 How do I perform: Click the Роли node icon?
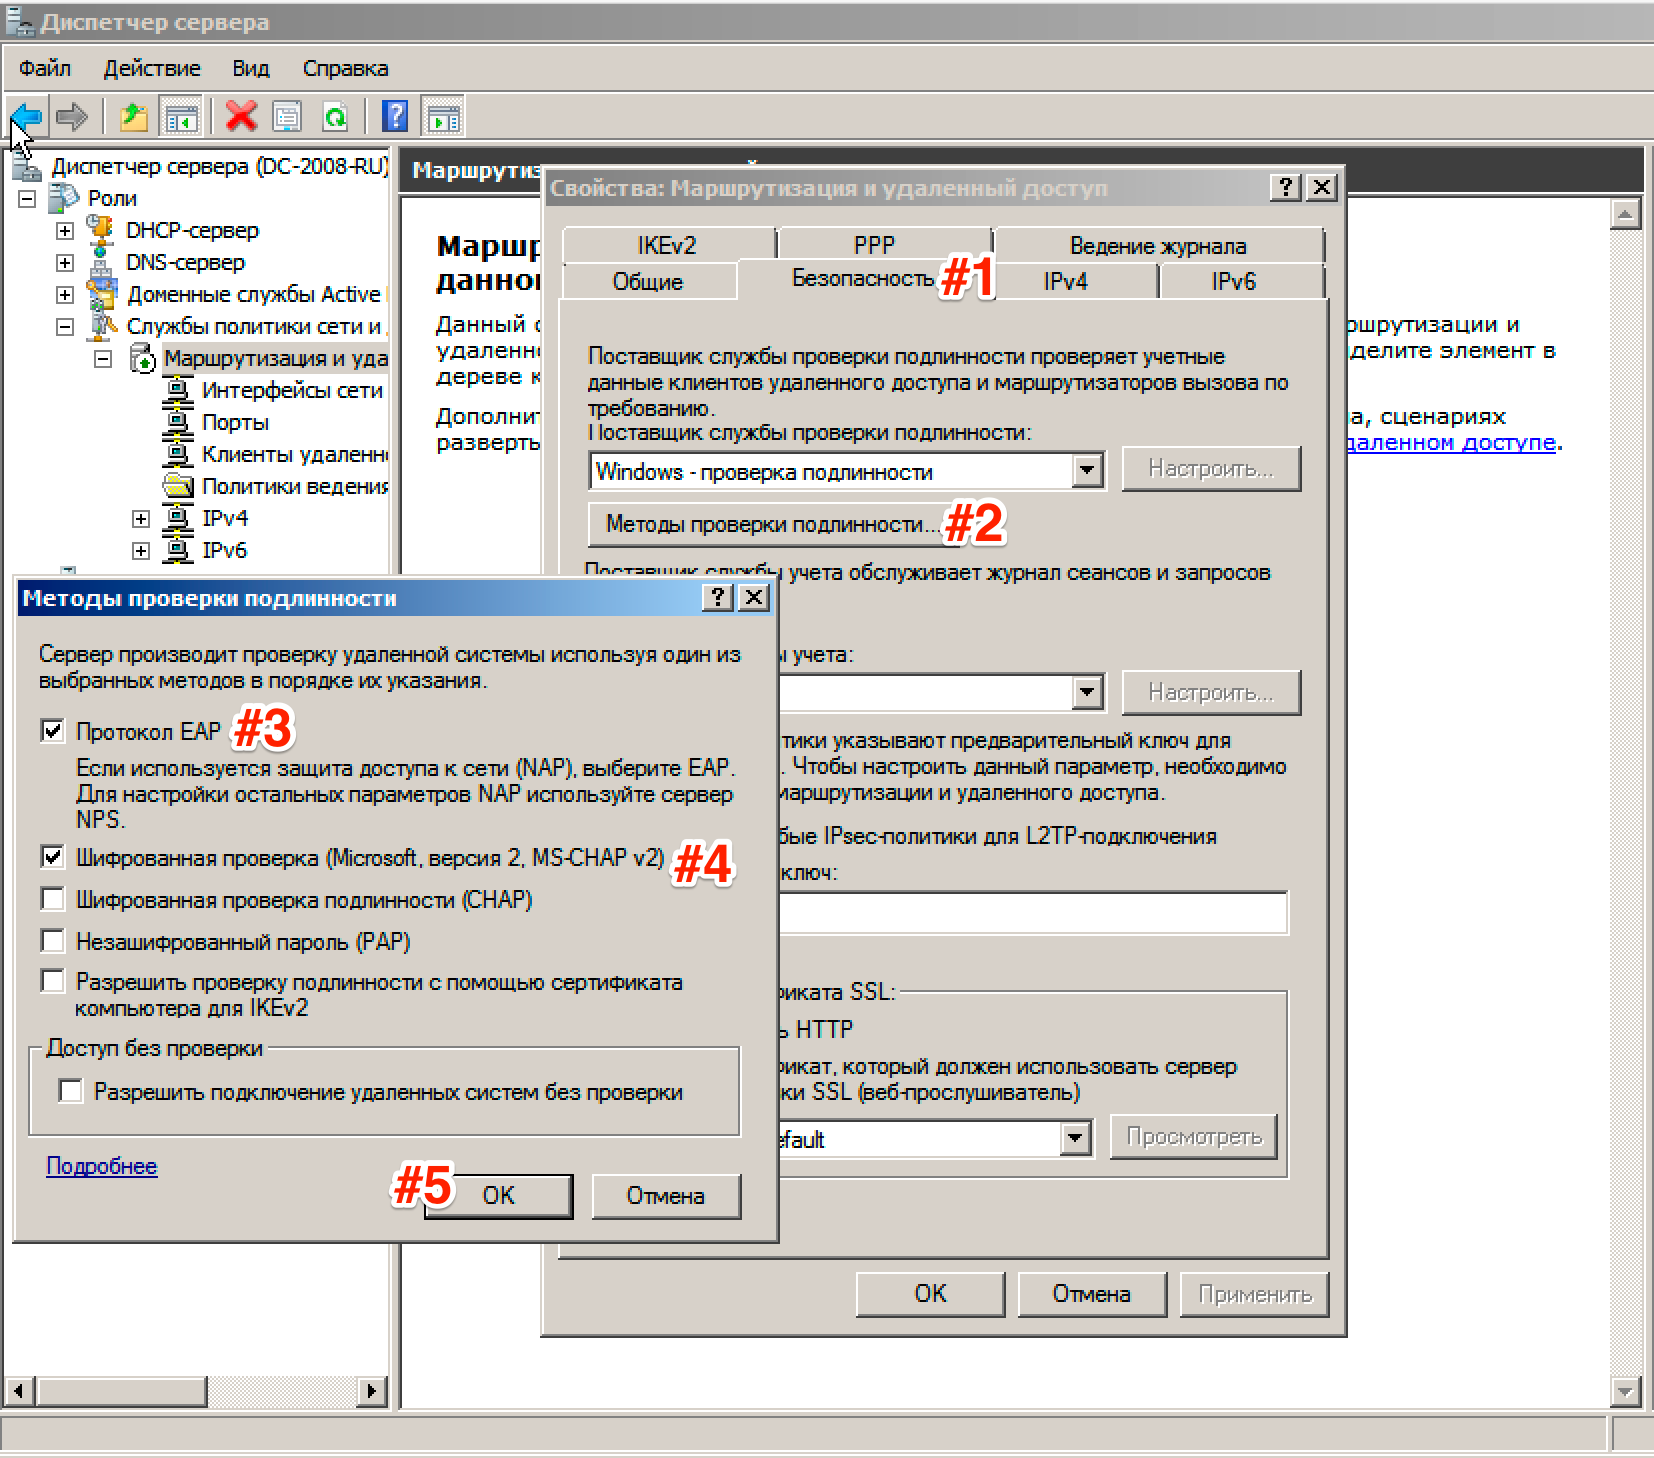(x=64, y=198)
